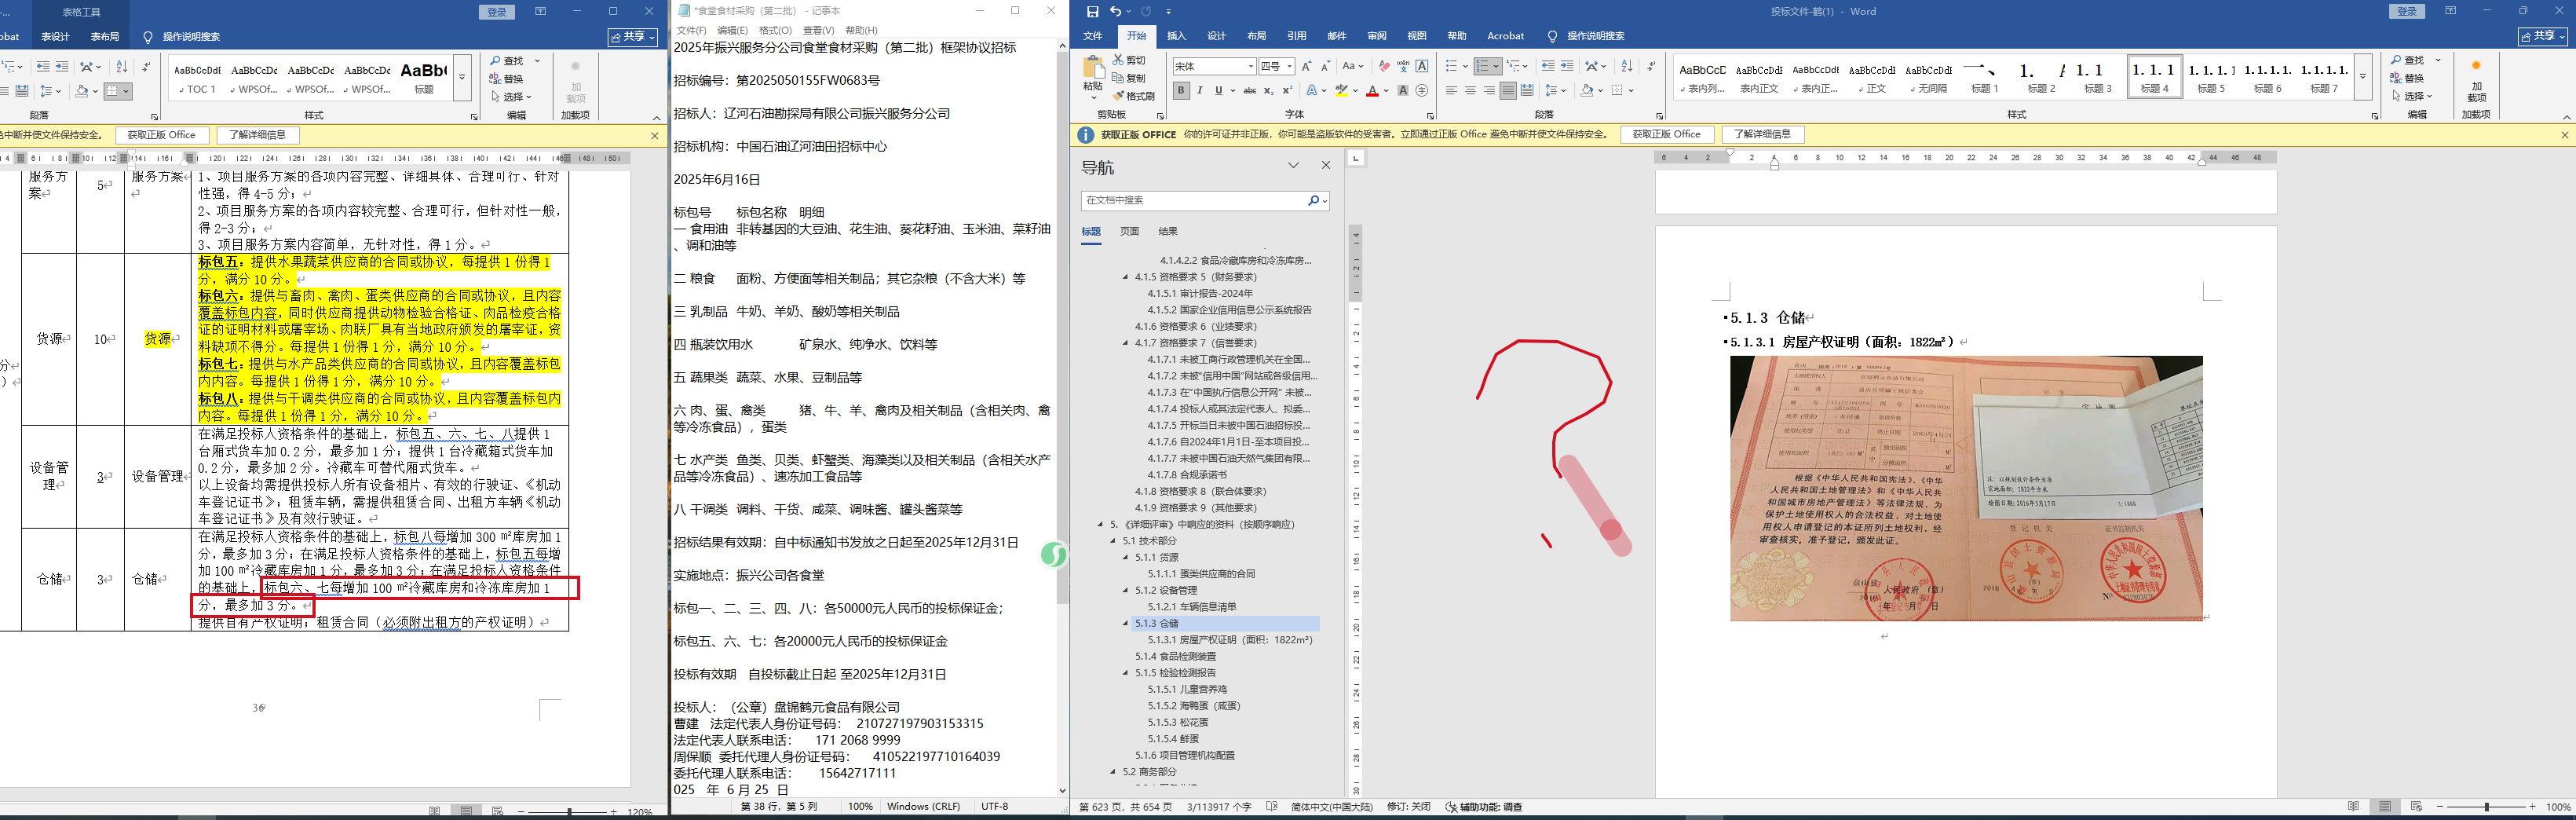Apply subscript formatting in right Word
The height and width of the screenshot is (820, 2576).
click(1268, 91)
